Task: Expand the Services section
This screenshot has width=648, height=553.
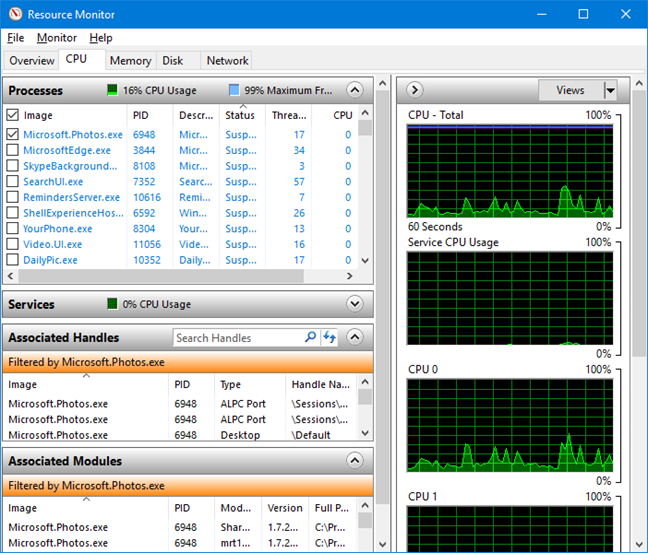Action: click(354, 304)
